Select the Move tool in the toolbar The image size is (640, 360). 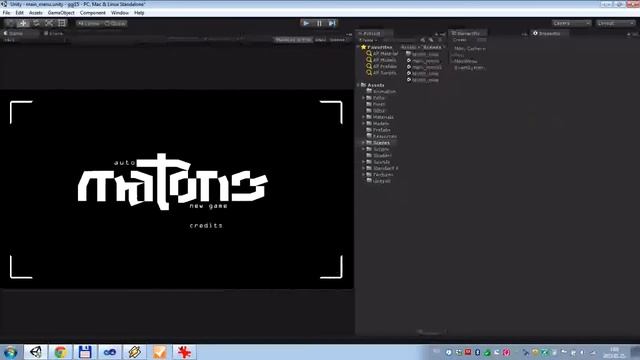tap(23, 23)
